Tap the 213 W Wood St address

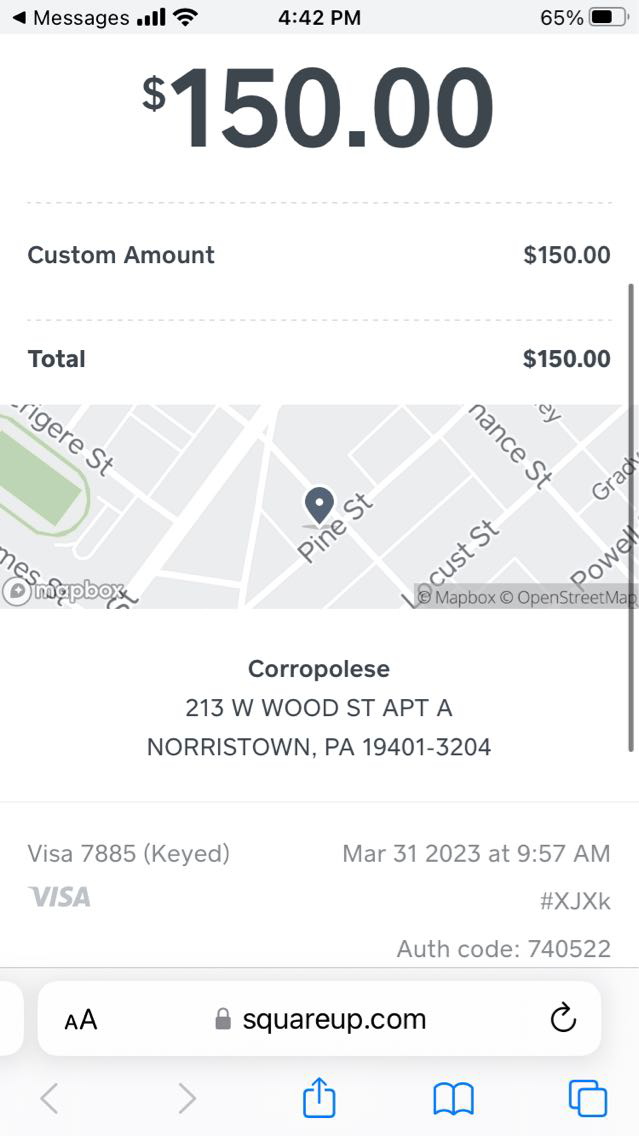coord(319,709)
